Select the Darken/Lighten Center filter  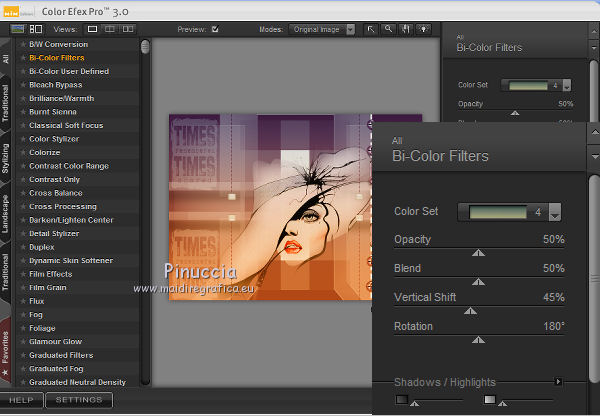(71, 220)
